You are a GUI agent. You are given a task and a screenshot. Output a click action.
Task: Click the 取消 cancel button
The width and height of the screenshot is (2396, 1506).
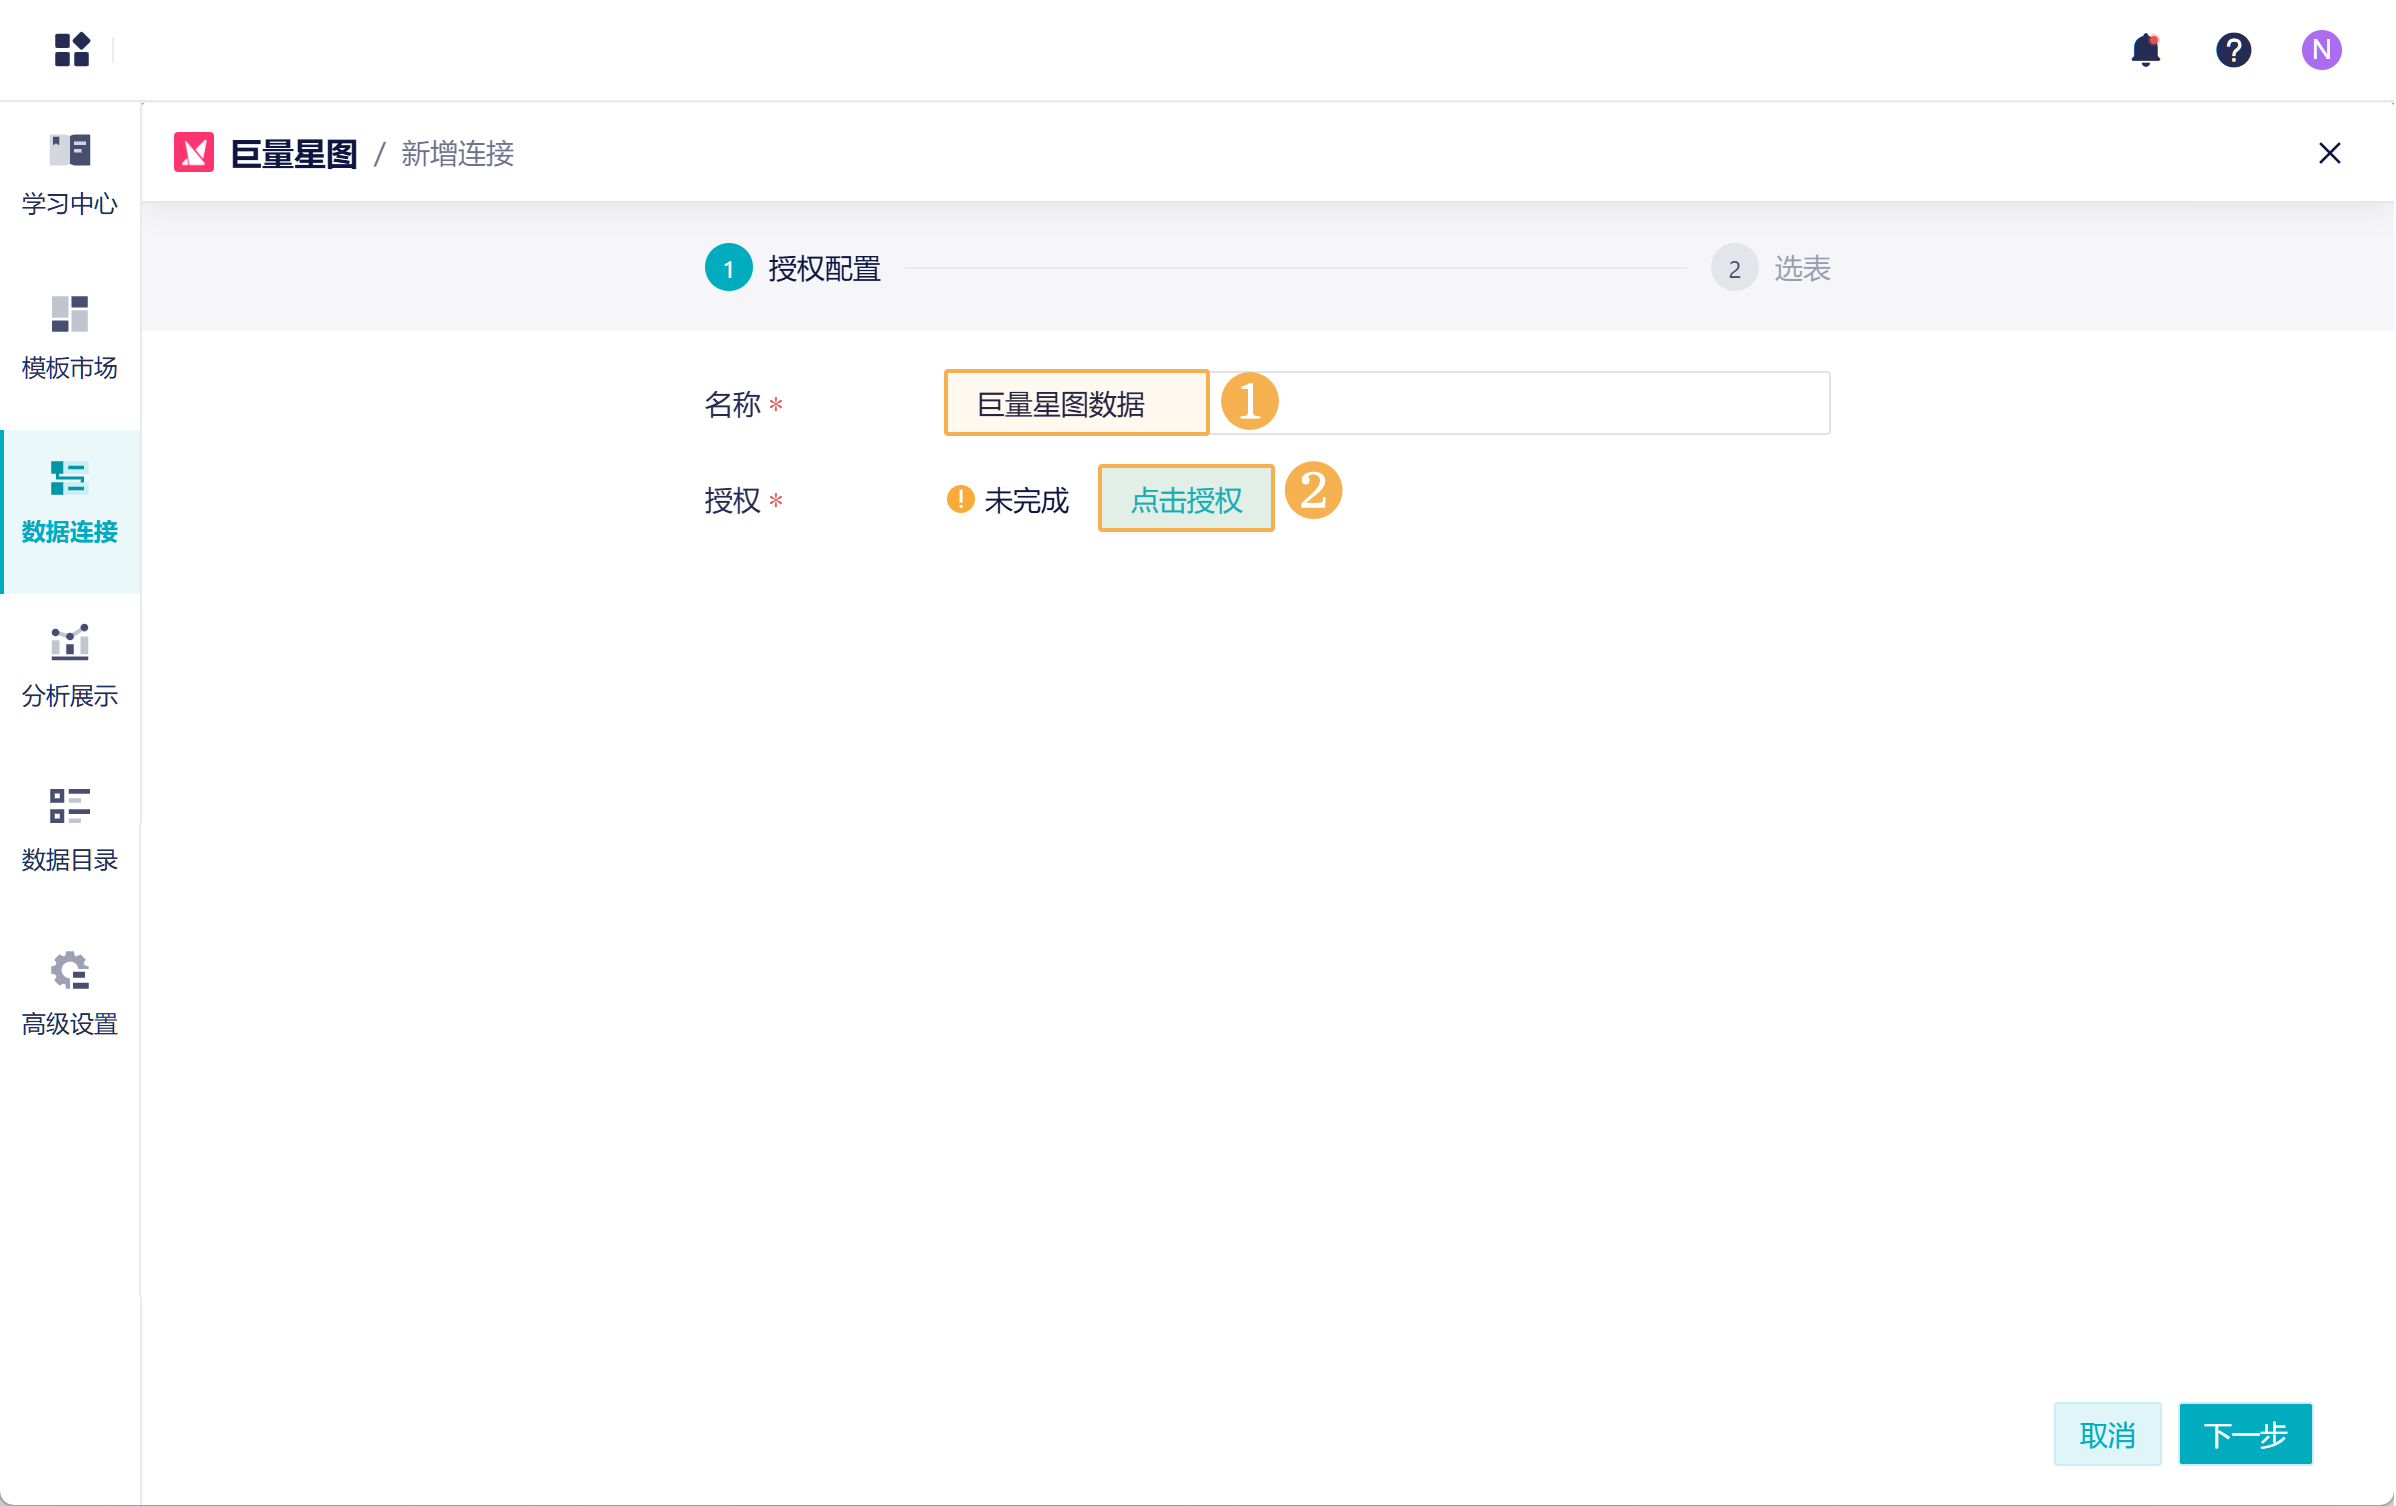tap(2106, 1434)
